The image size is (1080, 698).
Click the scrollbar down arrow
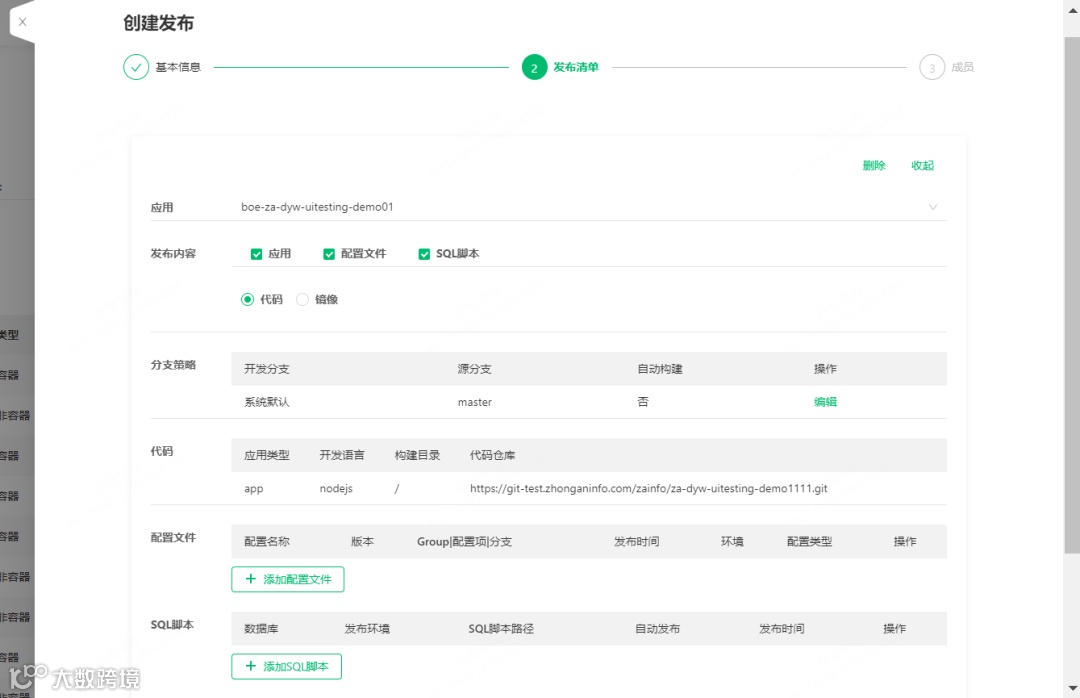tap(1072, 688)
